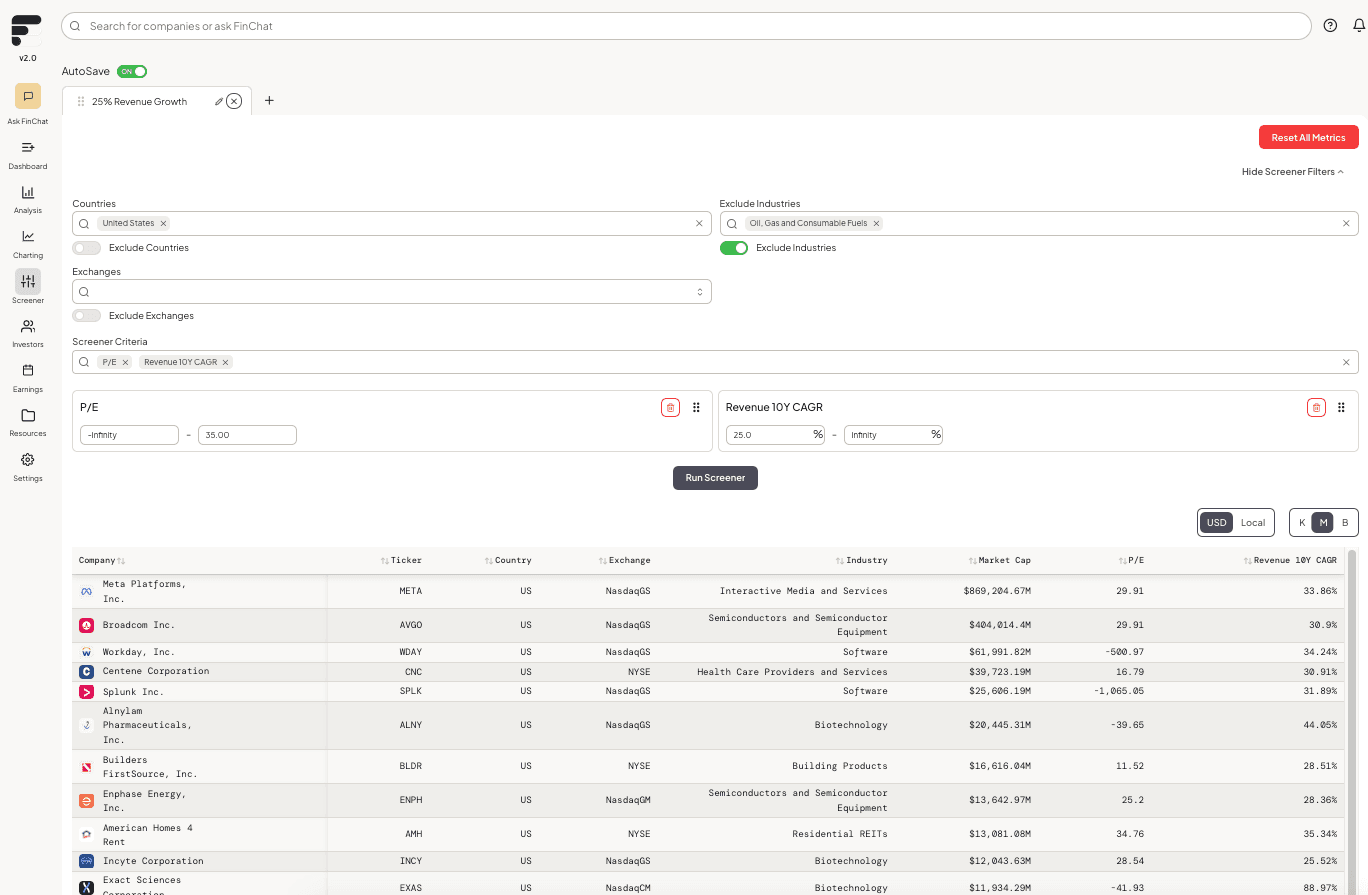The width and height of the screenshot is (1368, 895).
Task: Sort table by P/E column
Action: click(1131, 560)
